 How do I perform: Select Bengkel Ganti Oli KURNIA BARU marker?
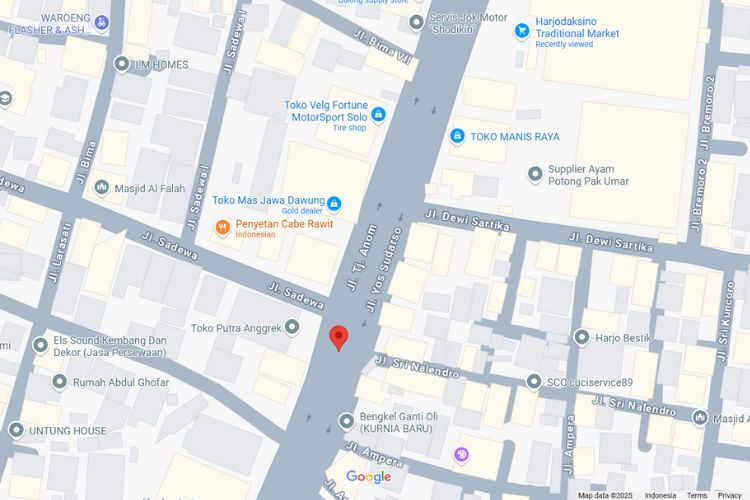[x=346, y=422]
